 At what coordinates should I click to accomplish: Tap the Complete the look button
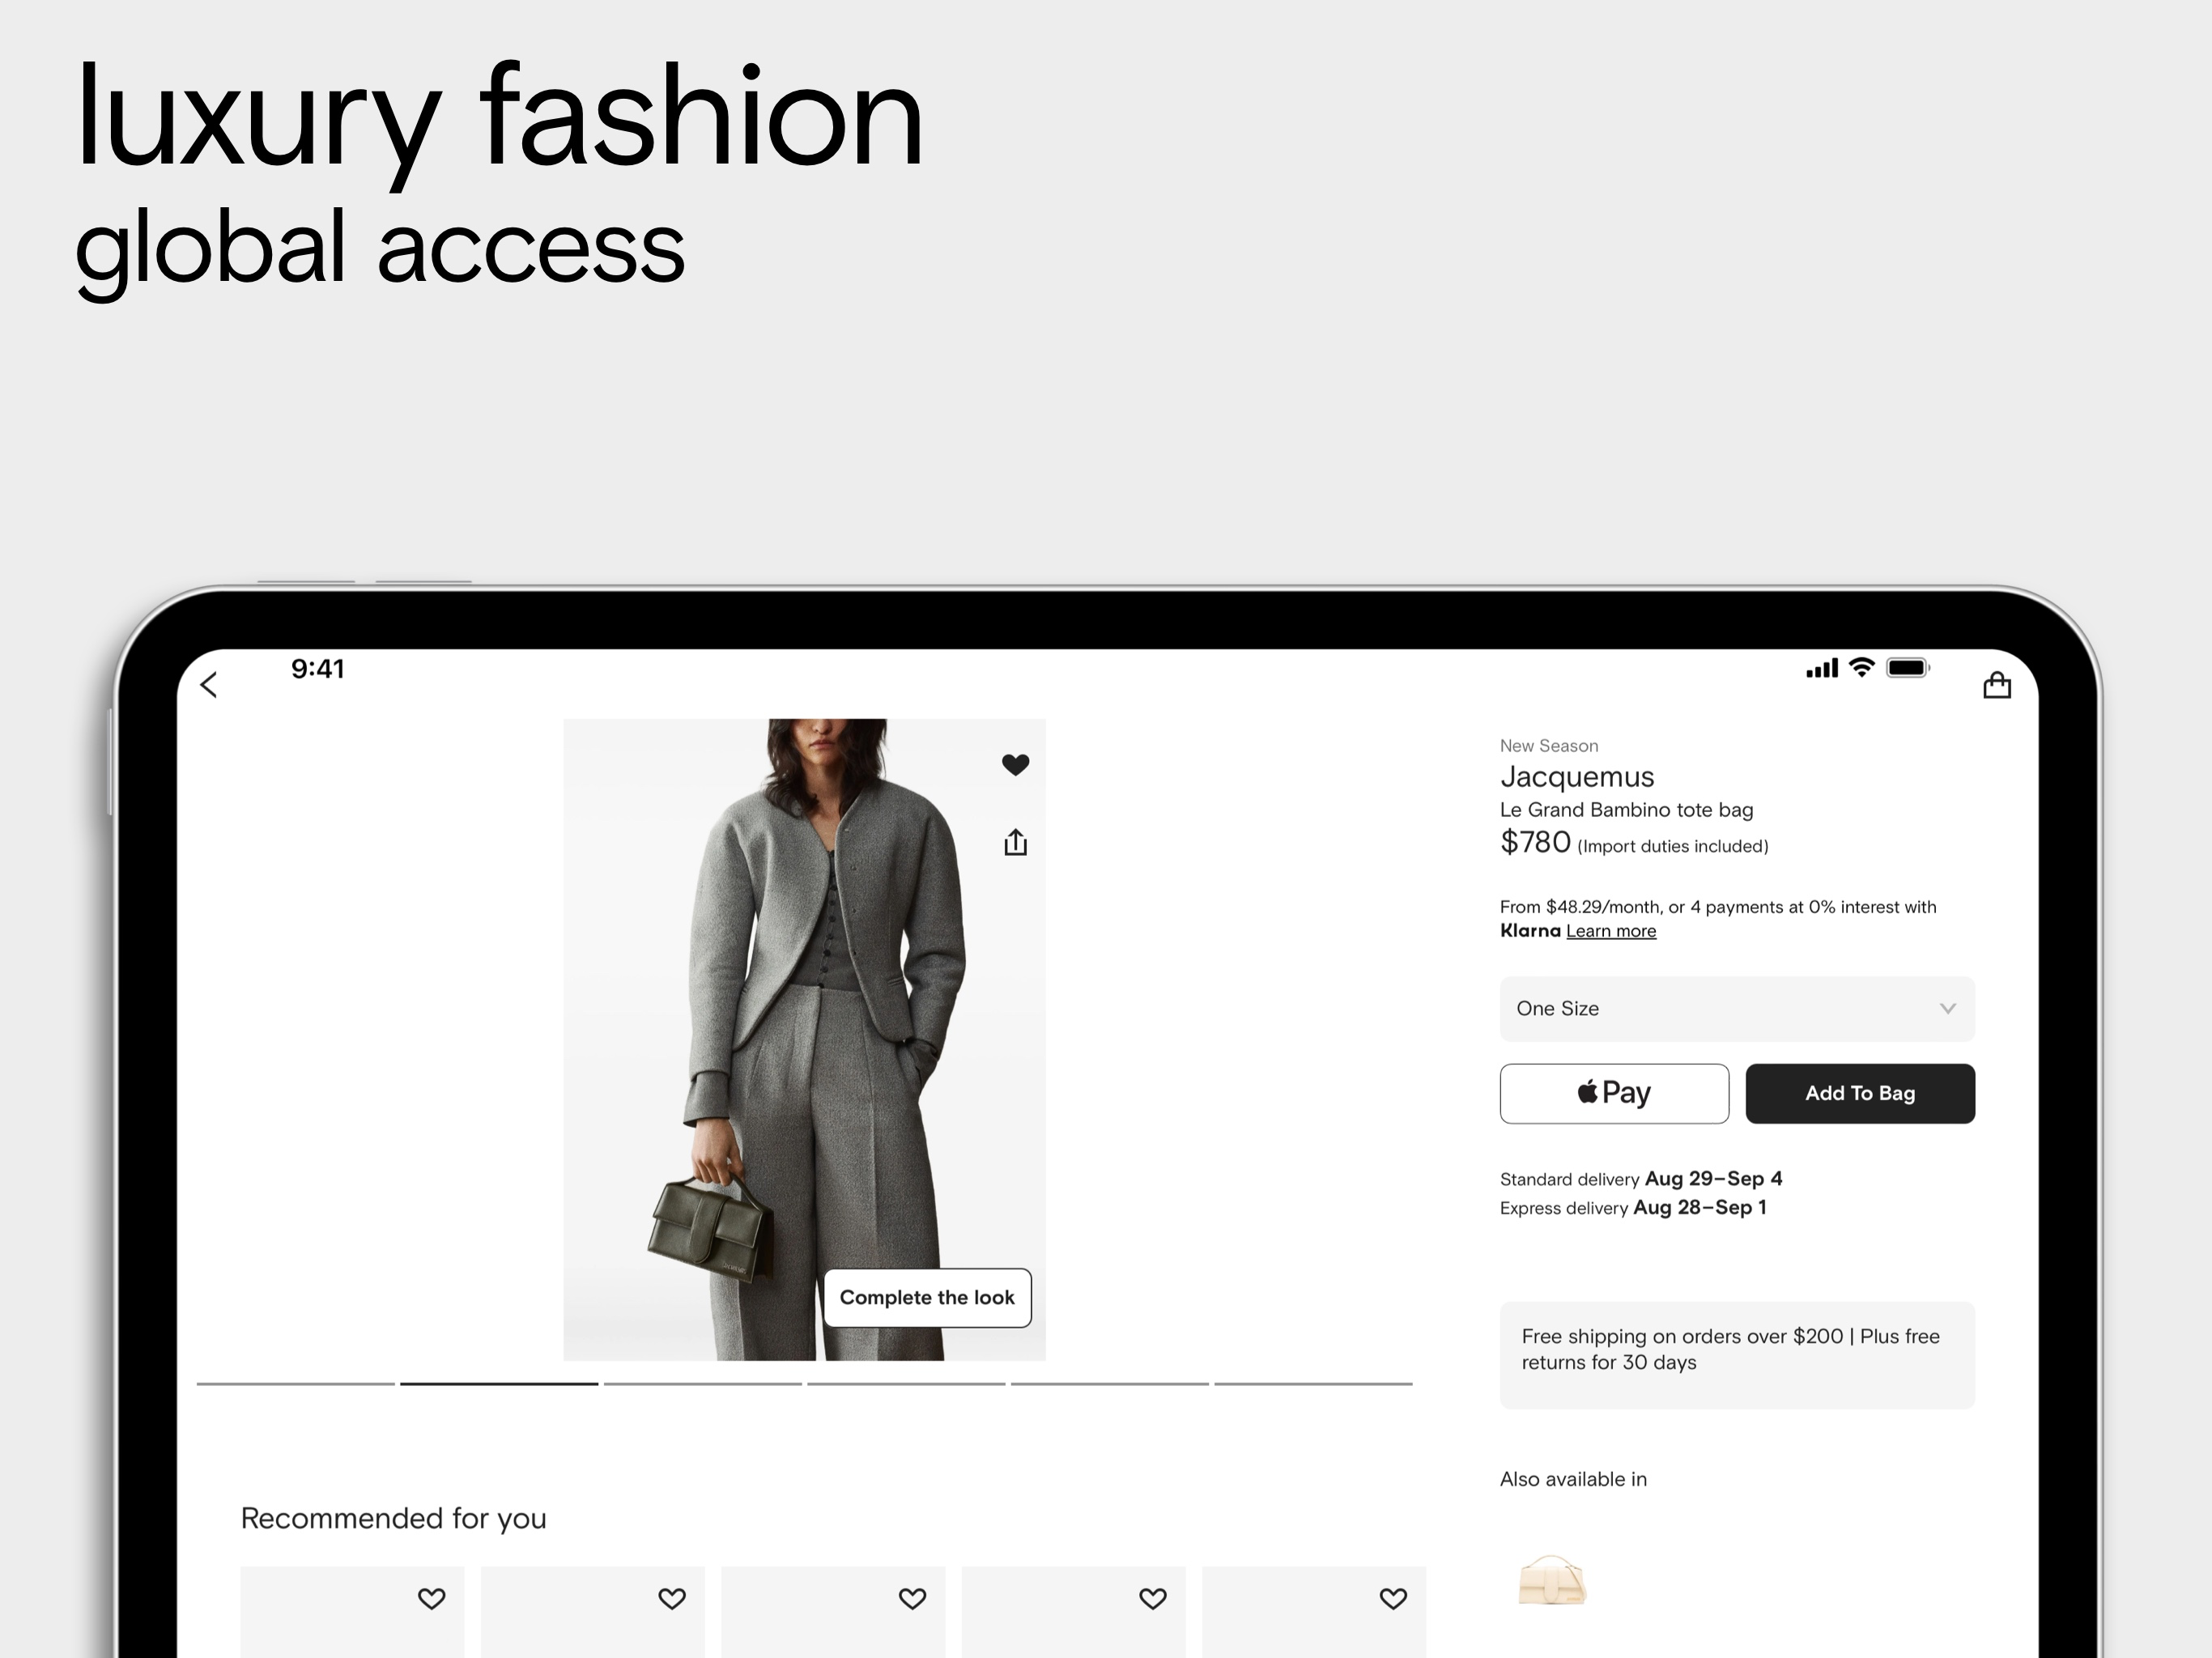point(927,1298)
